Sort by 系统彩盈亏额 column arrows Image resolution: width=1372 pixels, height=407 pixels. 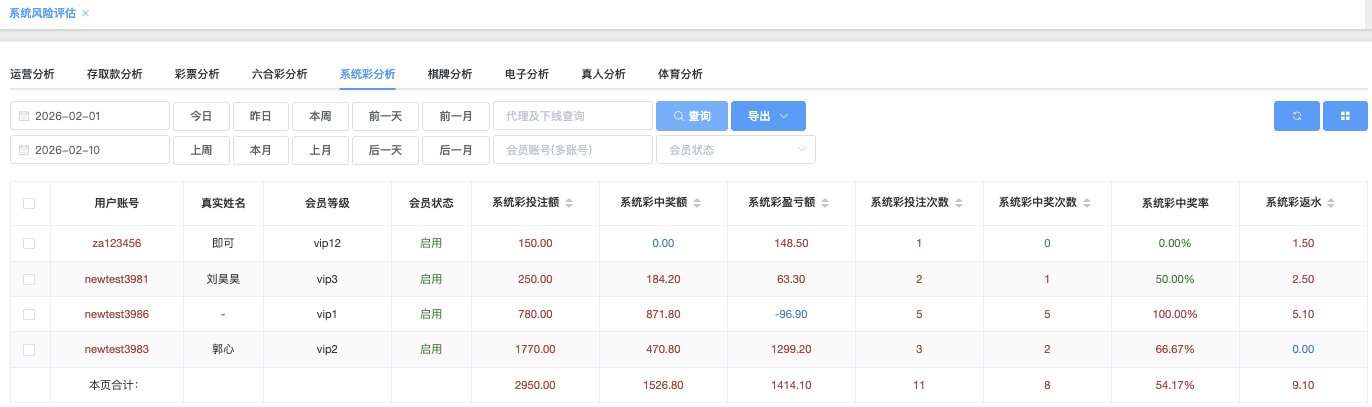click(x=825, y=203)
